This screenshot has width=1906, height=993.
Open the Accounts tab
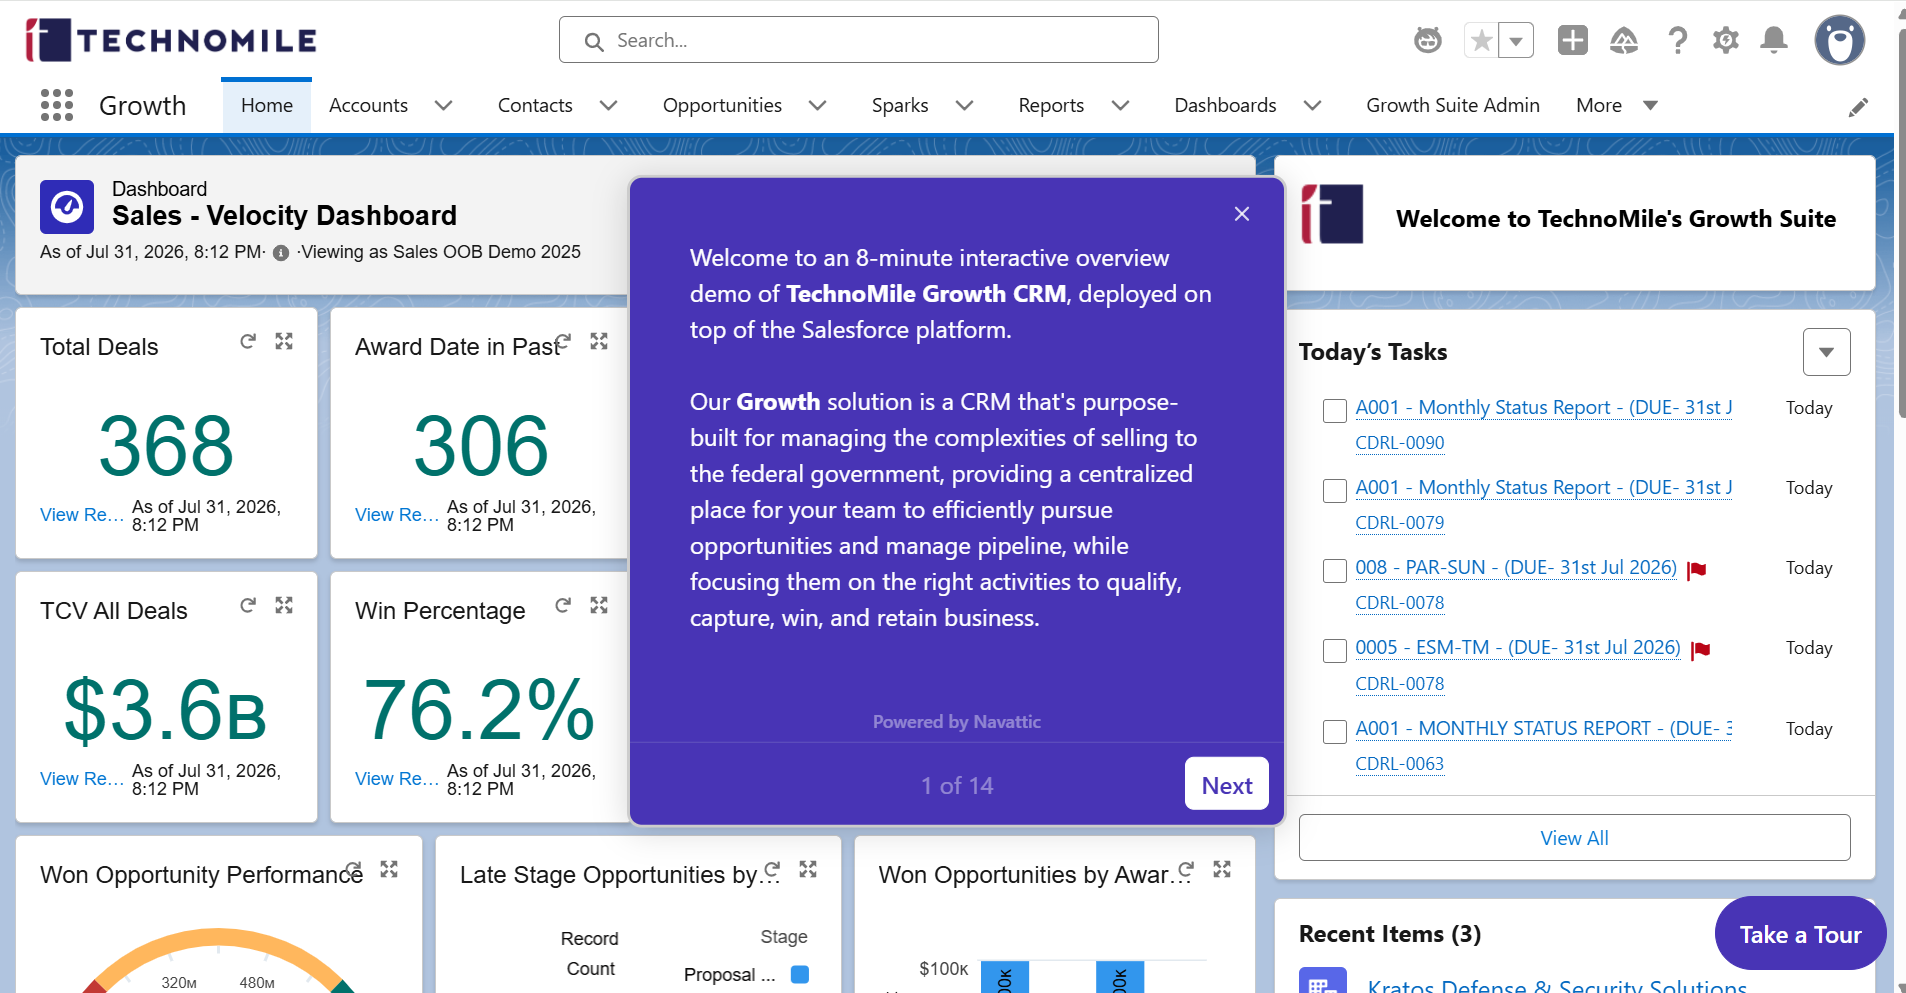click(368, 106)
